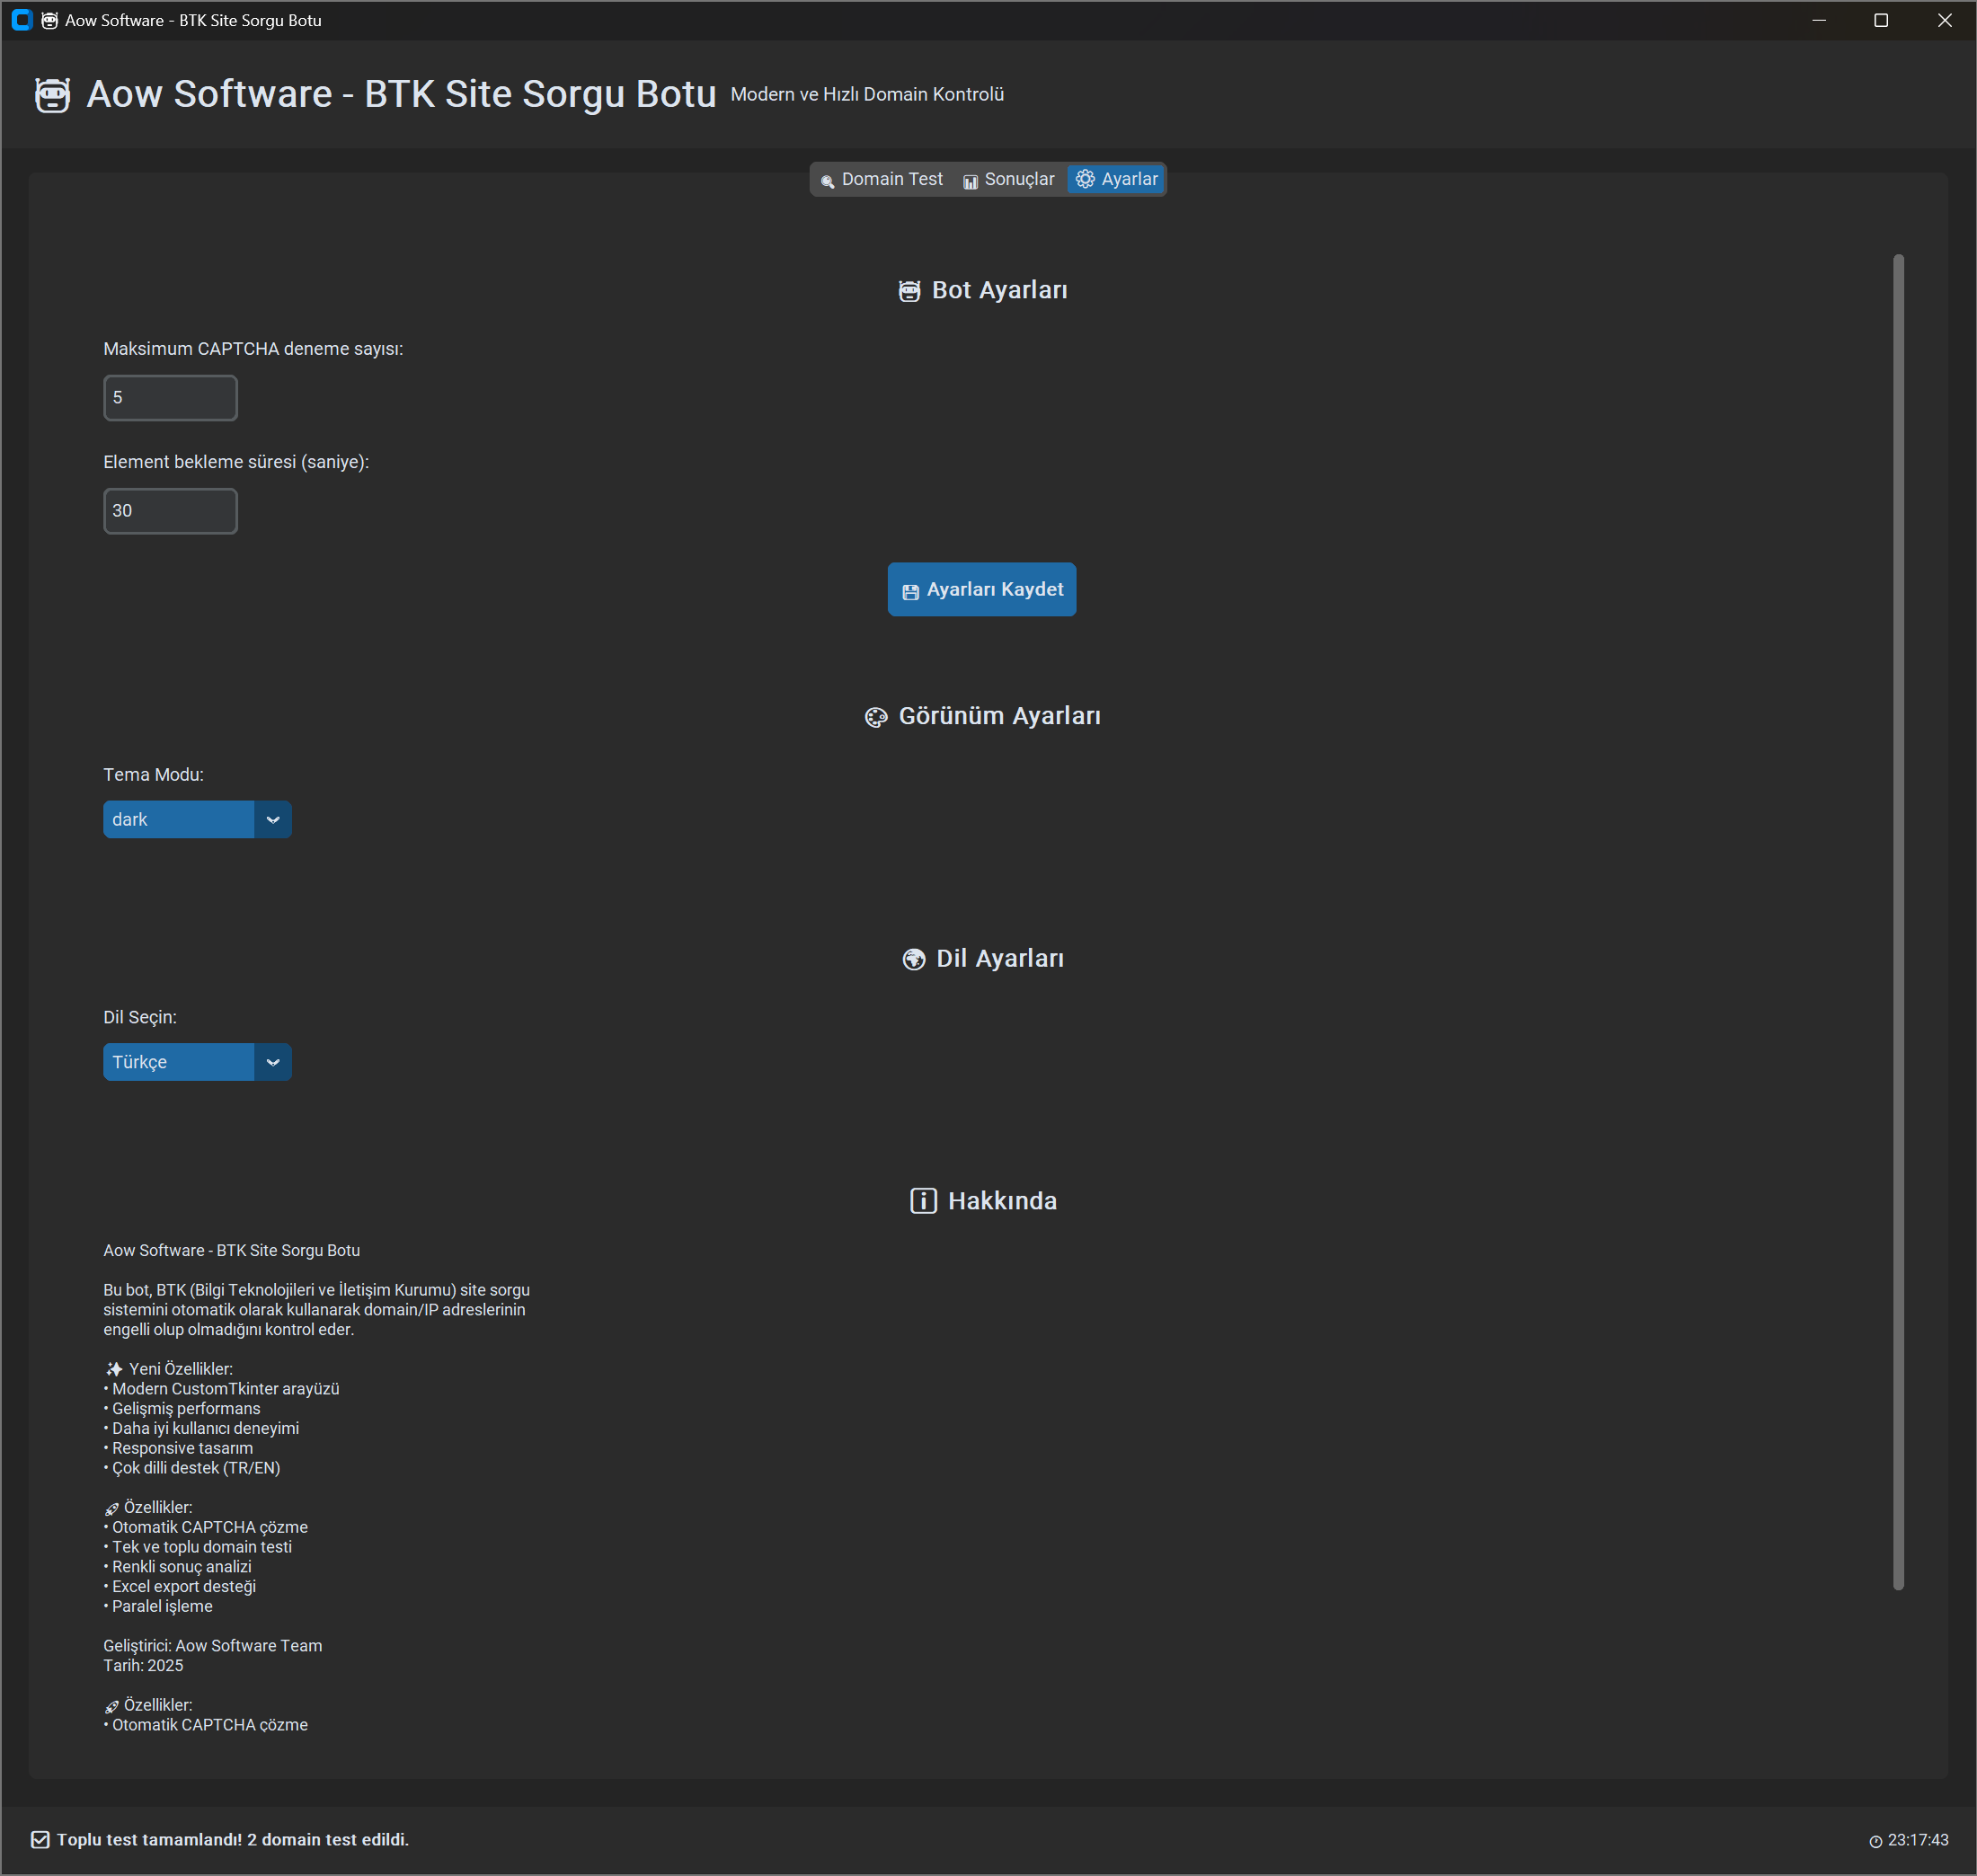Screen dimensions: 1977x1876
Task: Focus the Maksimum CAPTCHA deneme sayısı field
Action: point(170,398)
